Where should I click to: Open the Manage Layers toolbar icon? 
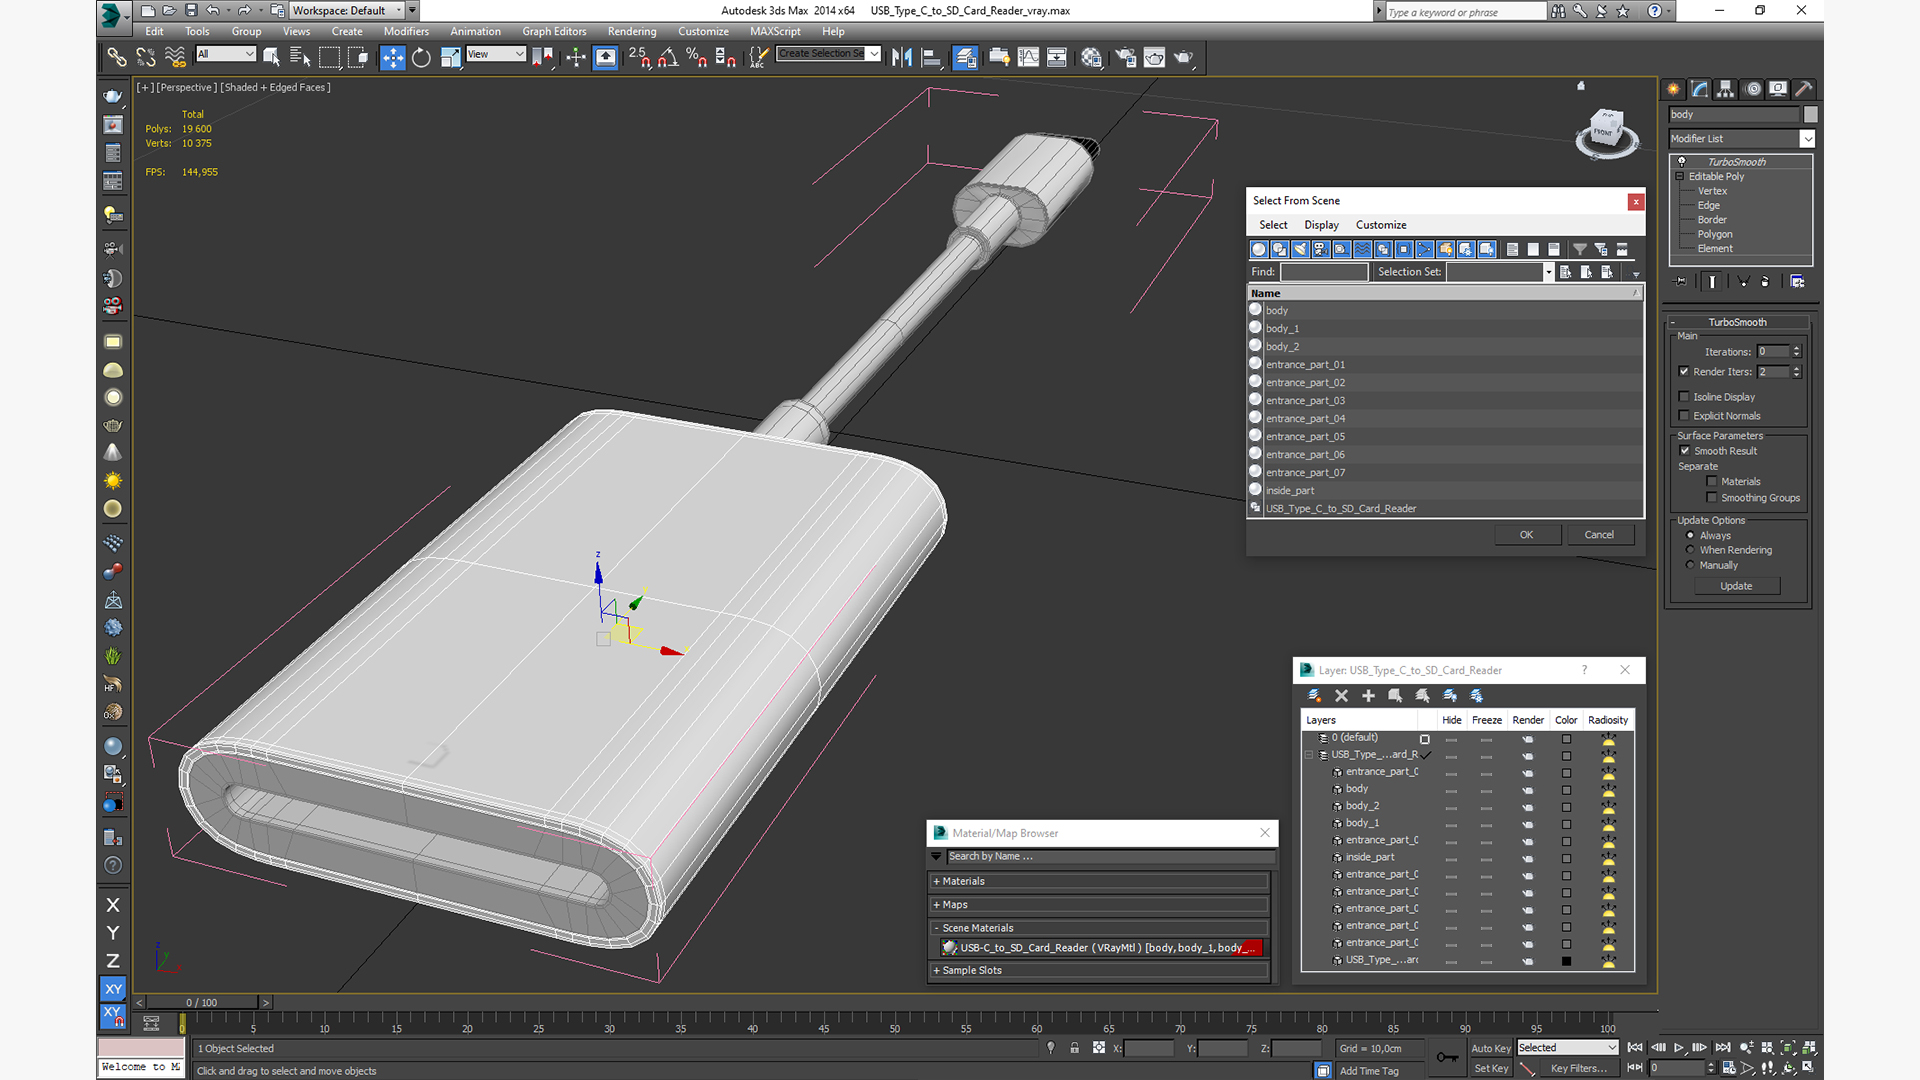[965, 57]
